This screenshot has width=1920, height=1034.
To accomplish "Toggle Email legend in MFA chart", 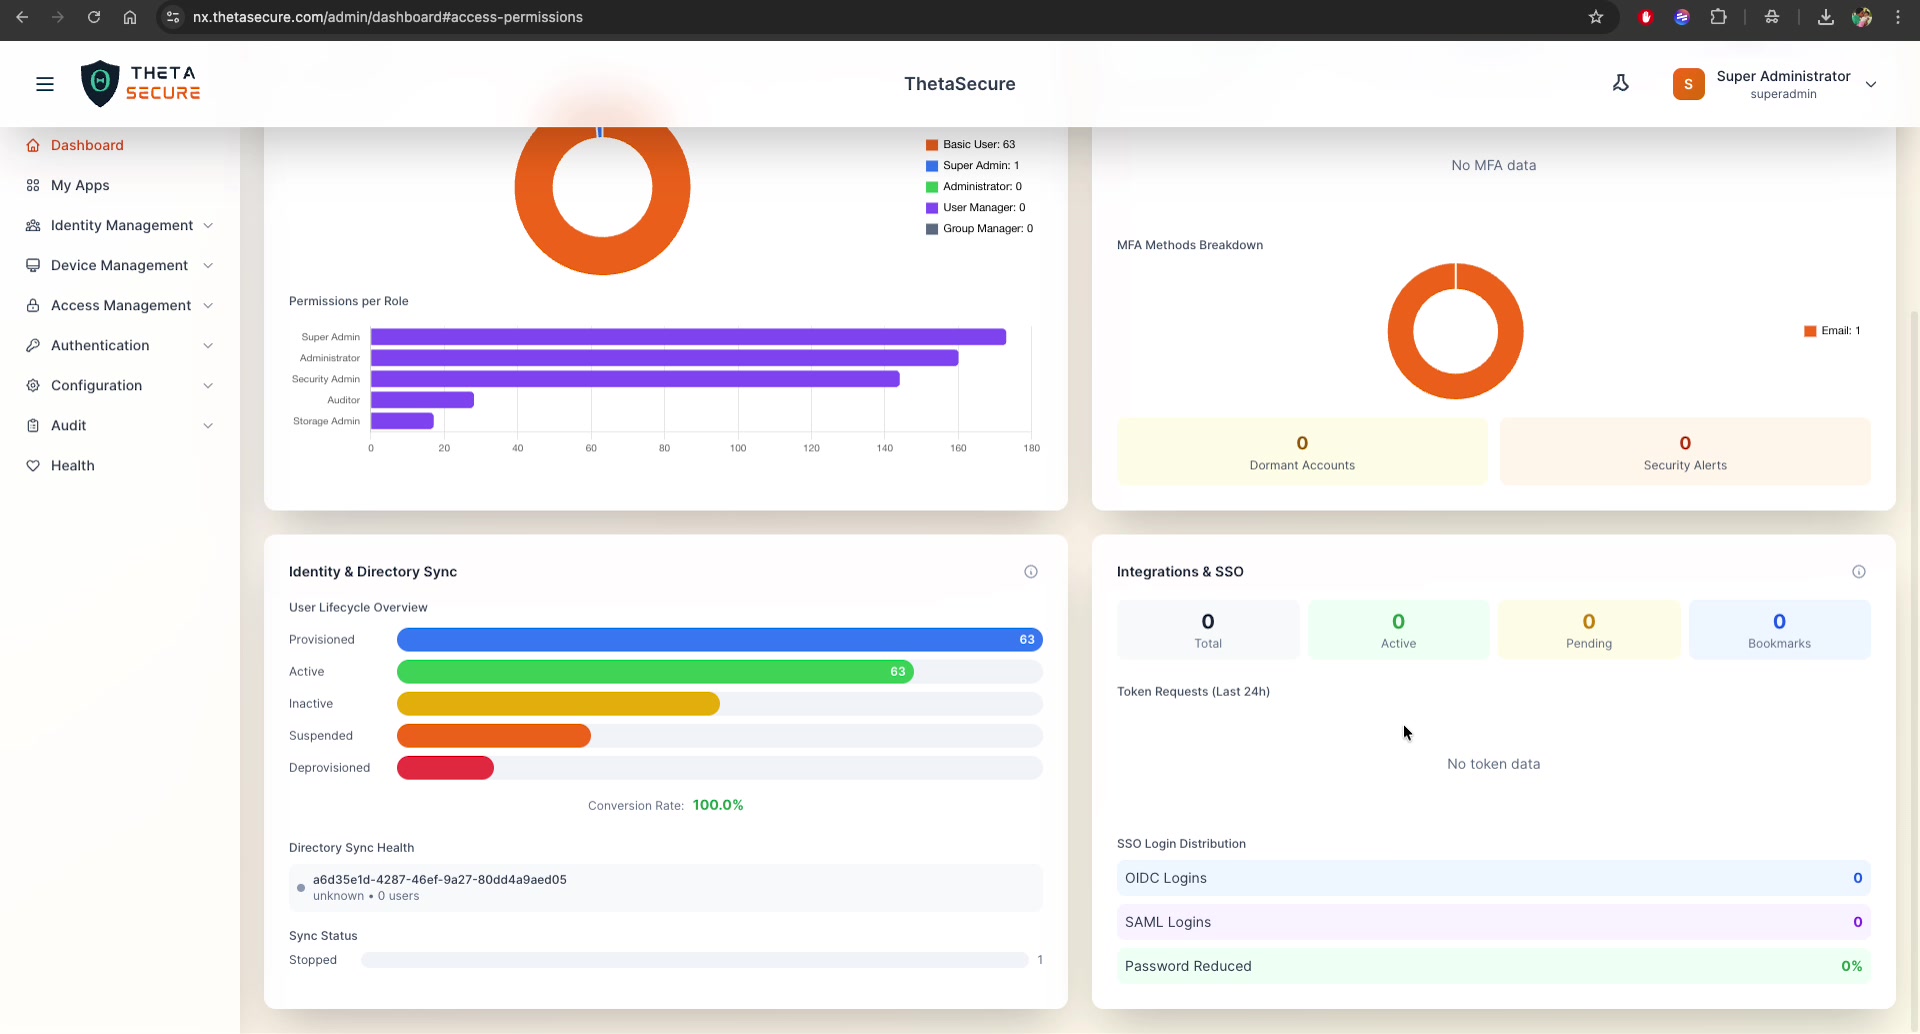I will coord(1832,331).
